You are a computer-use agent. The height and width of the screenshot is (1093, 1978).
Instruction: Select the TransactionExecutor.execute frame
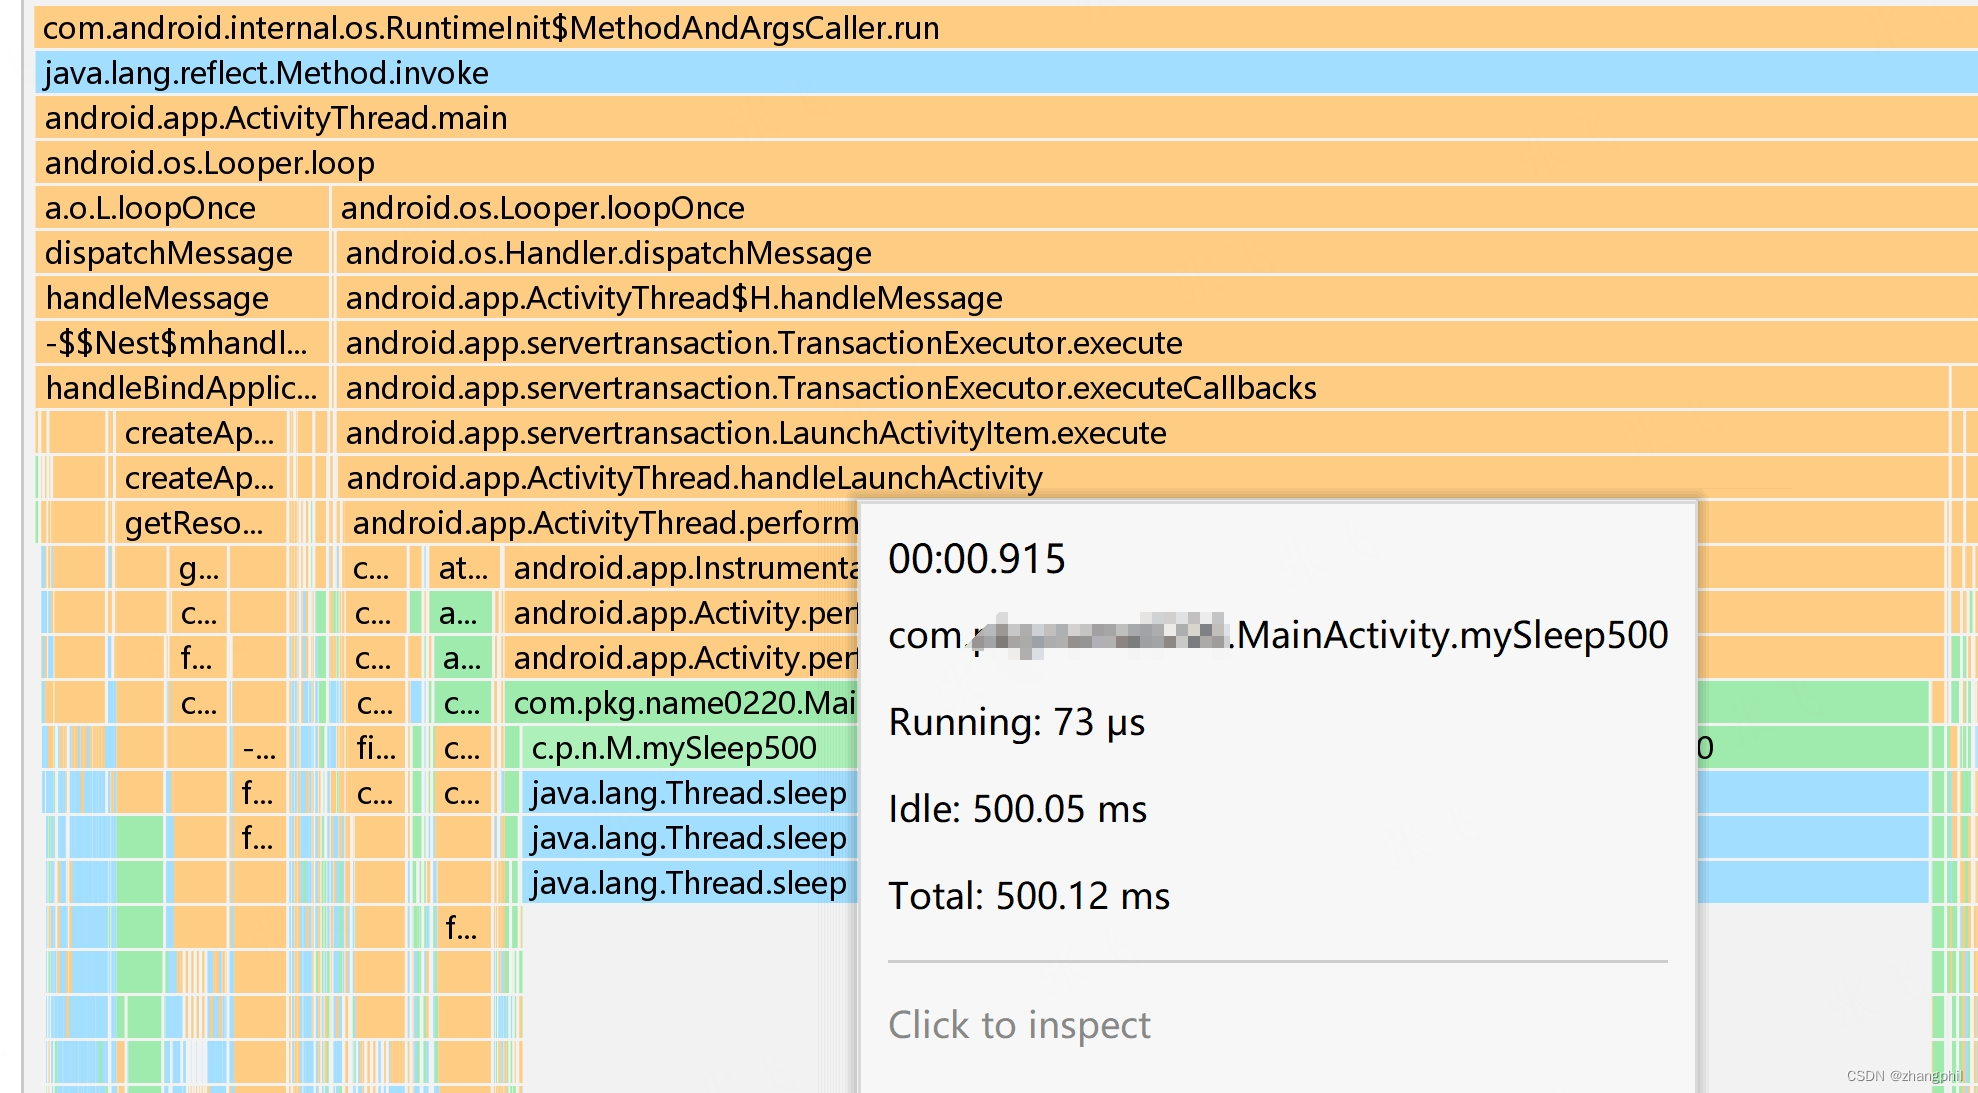(x=760, y=342)
